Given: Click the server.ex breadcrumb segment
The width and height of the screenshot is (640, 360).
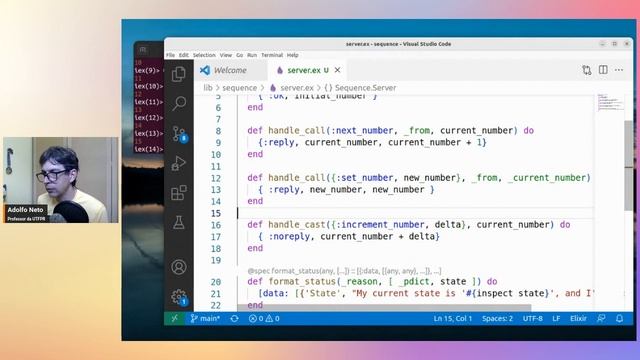Looking at the screenshot, I should click(297, 88).
